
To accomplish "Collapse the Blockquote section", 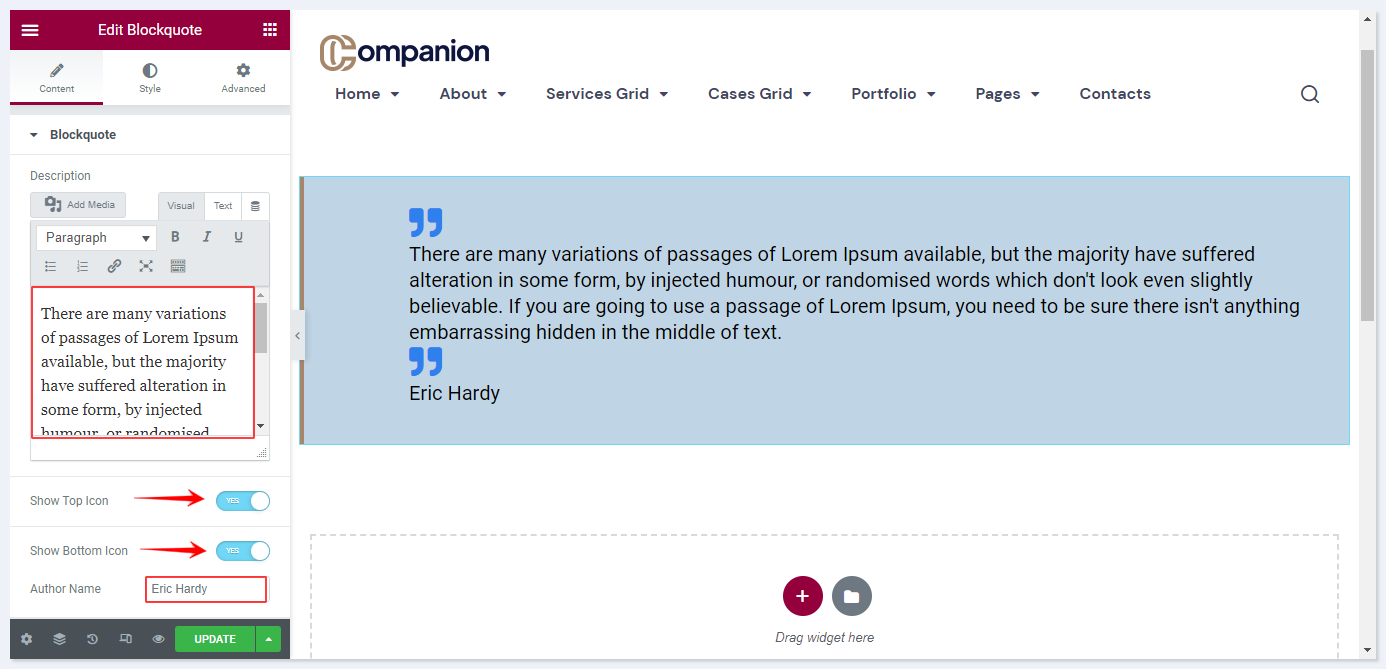I will coord(73,135).
